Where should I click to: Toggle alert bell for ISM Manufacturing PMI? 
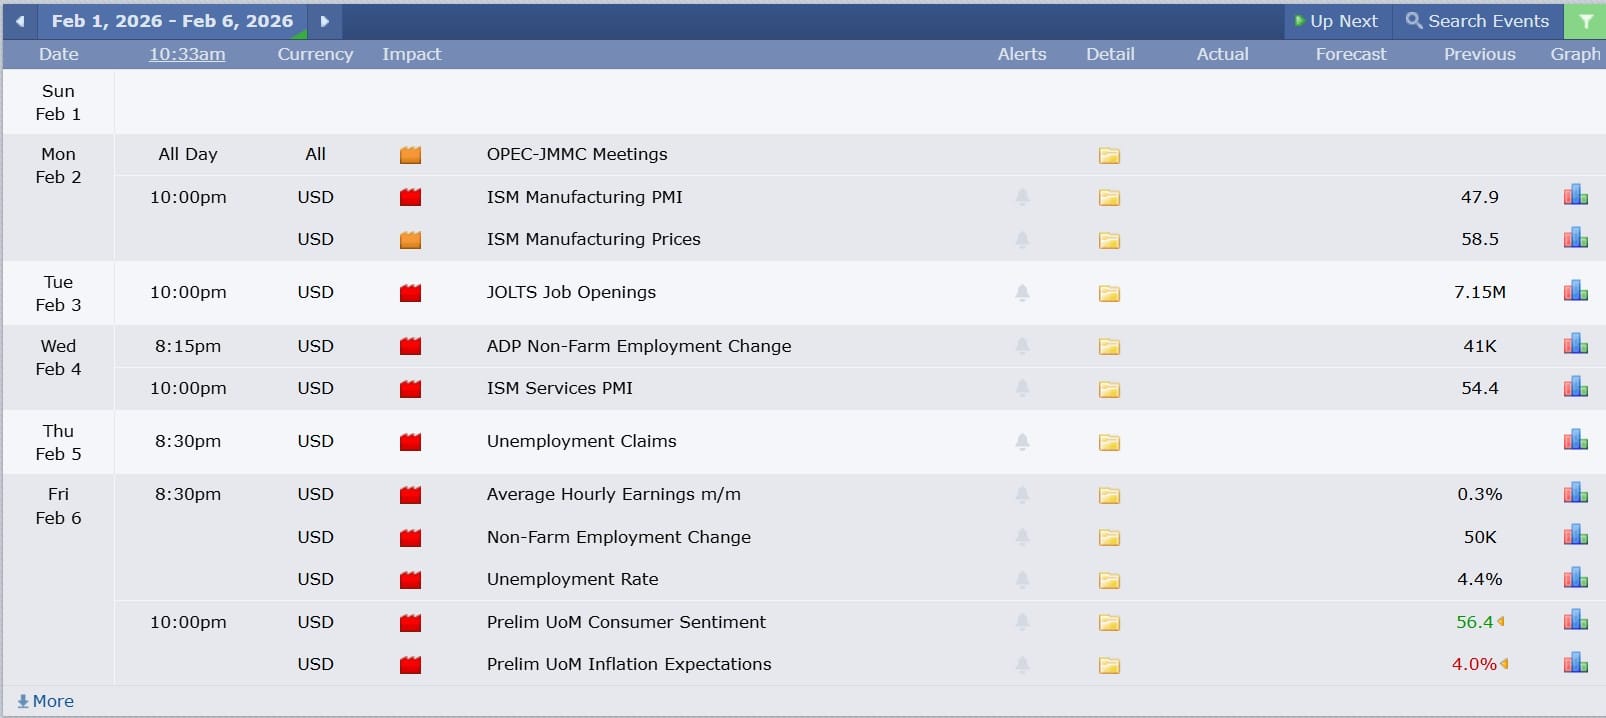tap(1022, 197)
